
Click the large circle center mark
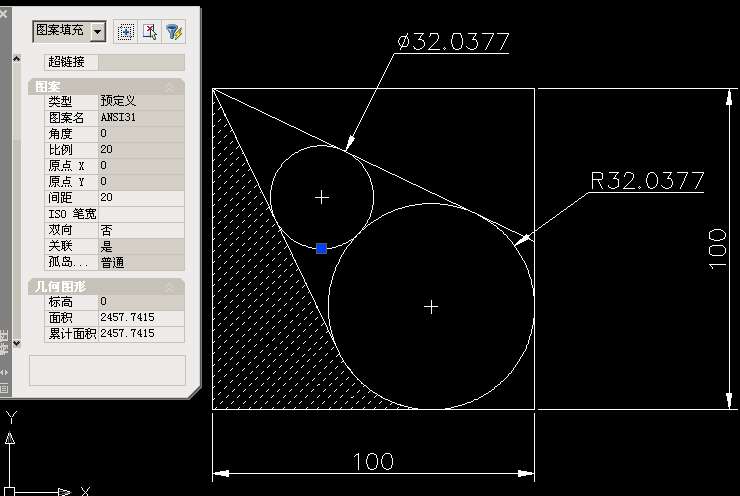[x=431, y=307]
